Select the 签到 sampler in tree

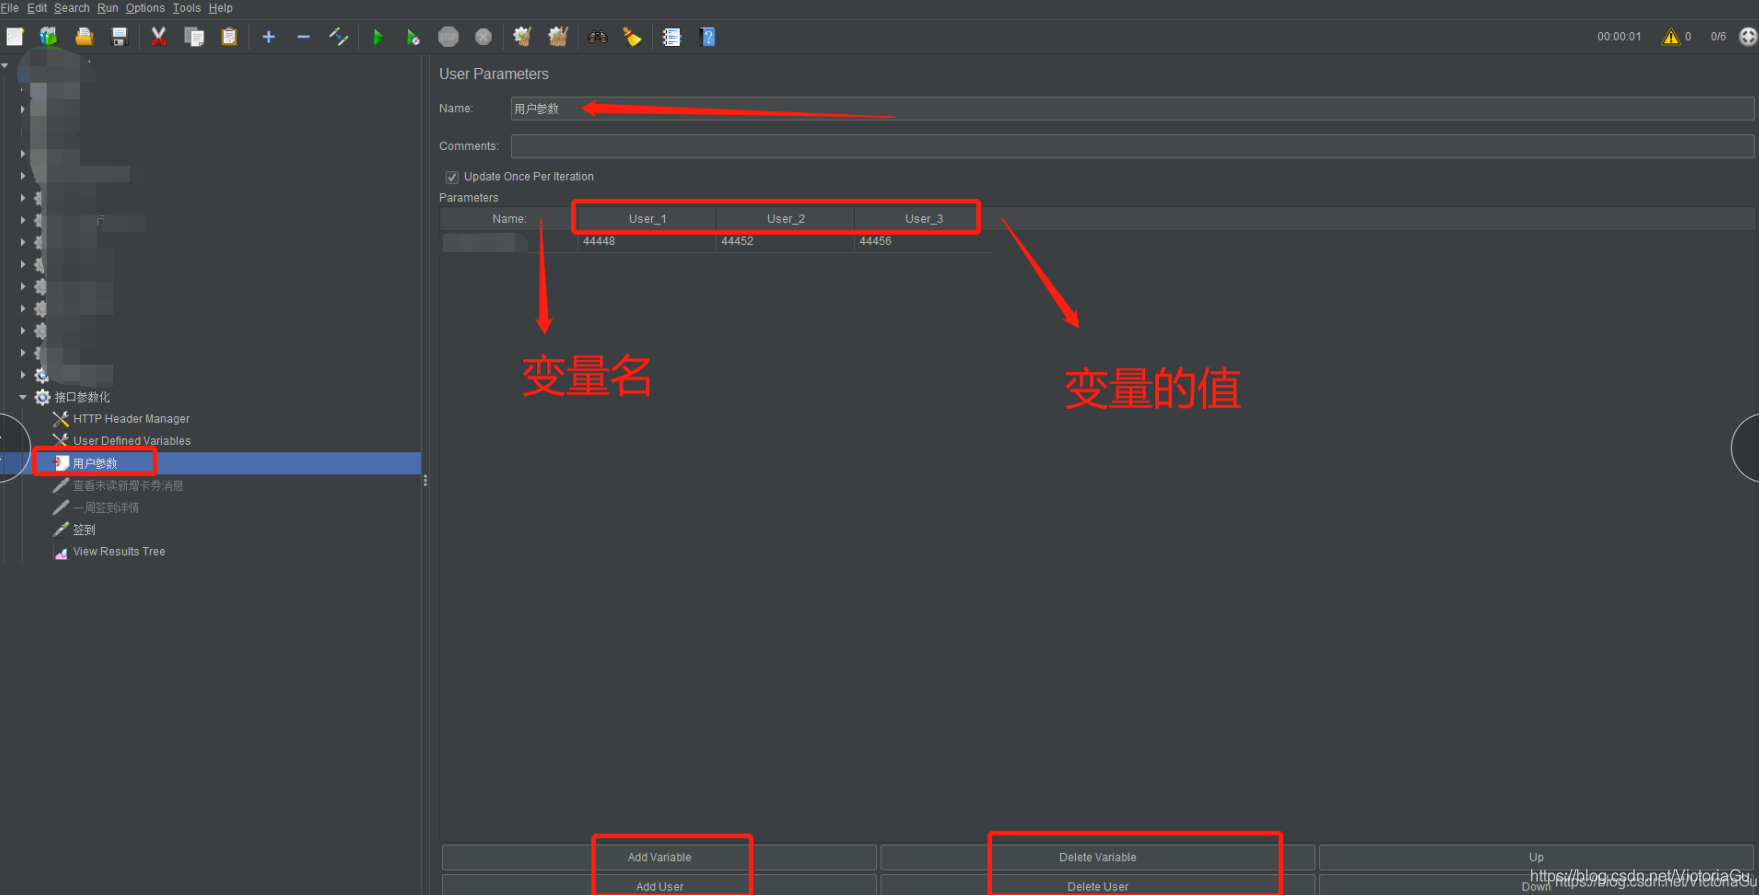coord(84,529)
